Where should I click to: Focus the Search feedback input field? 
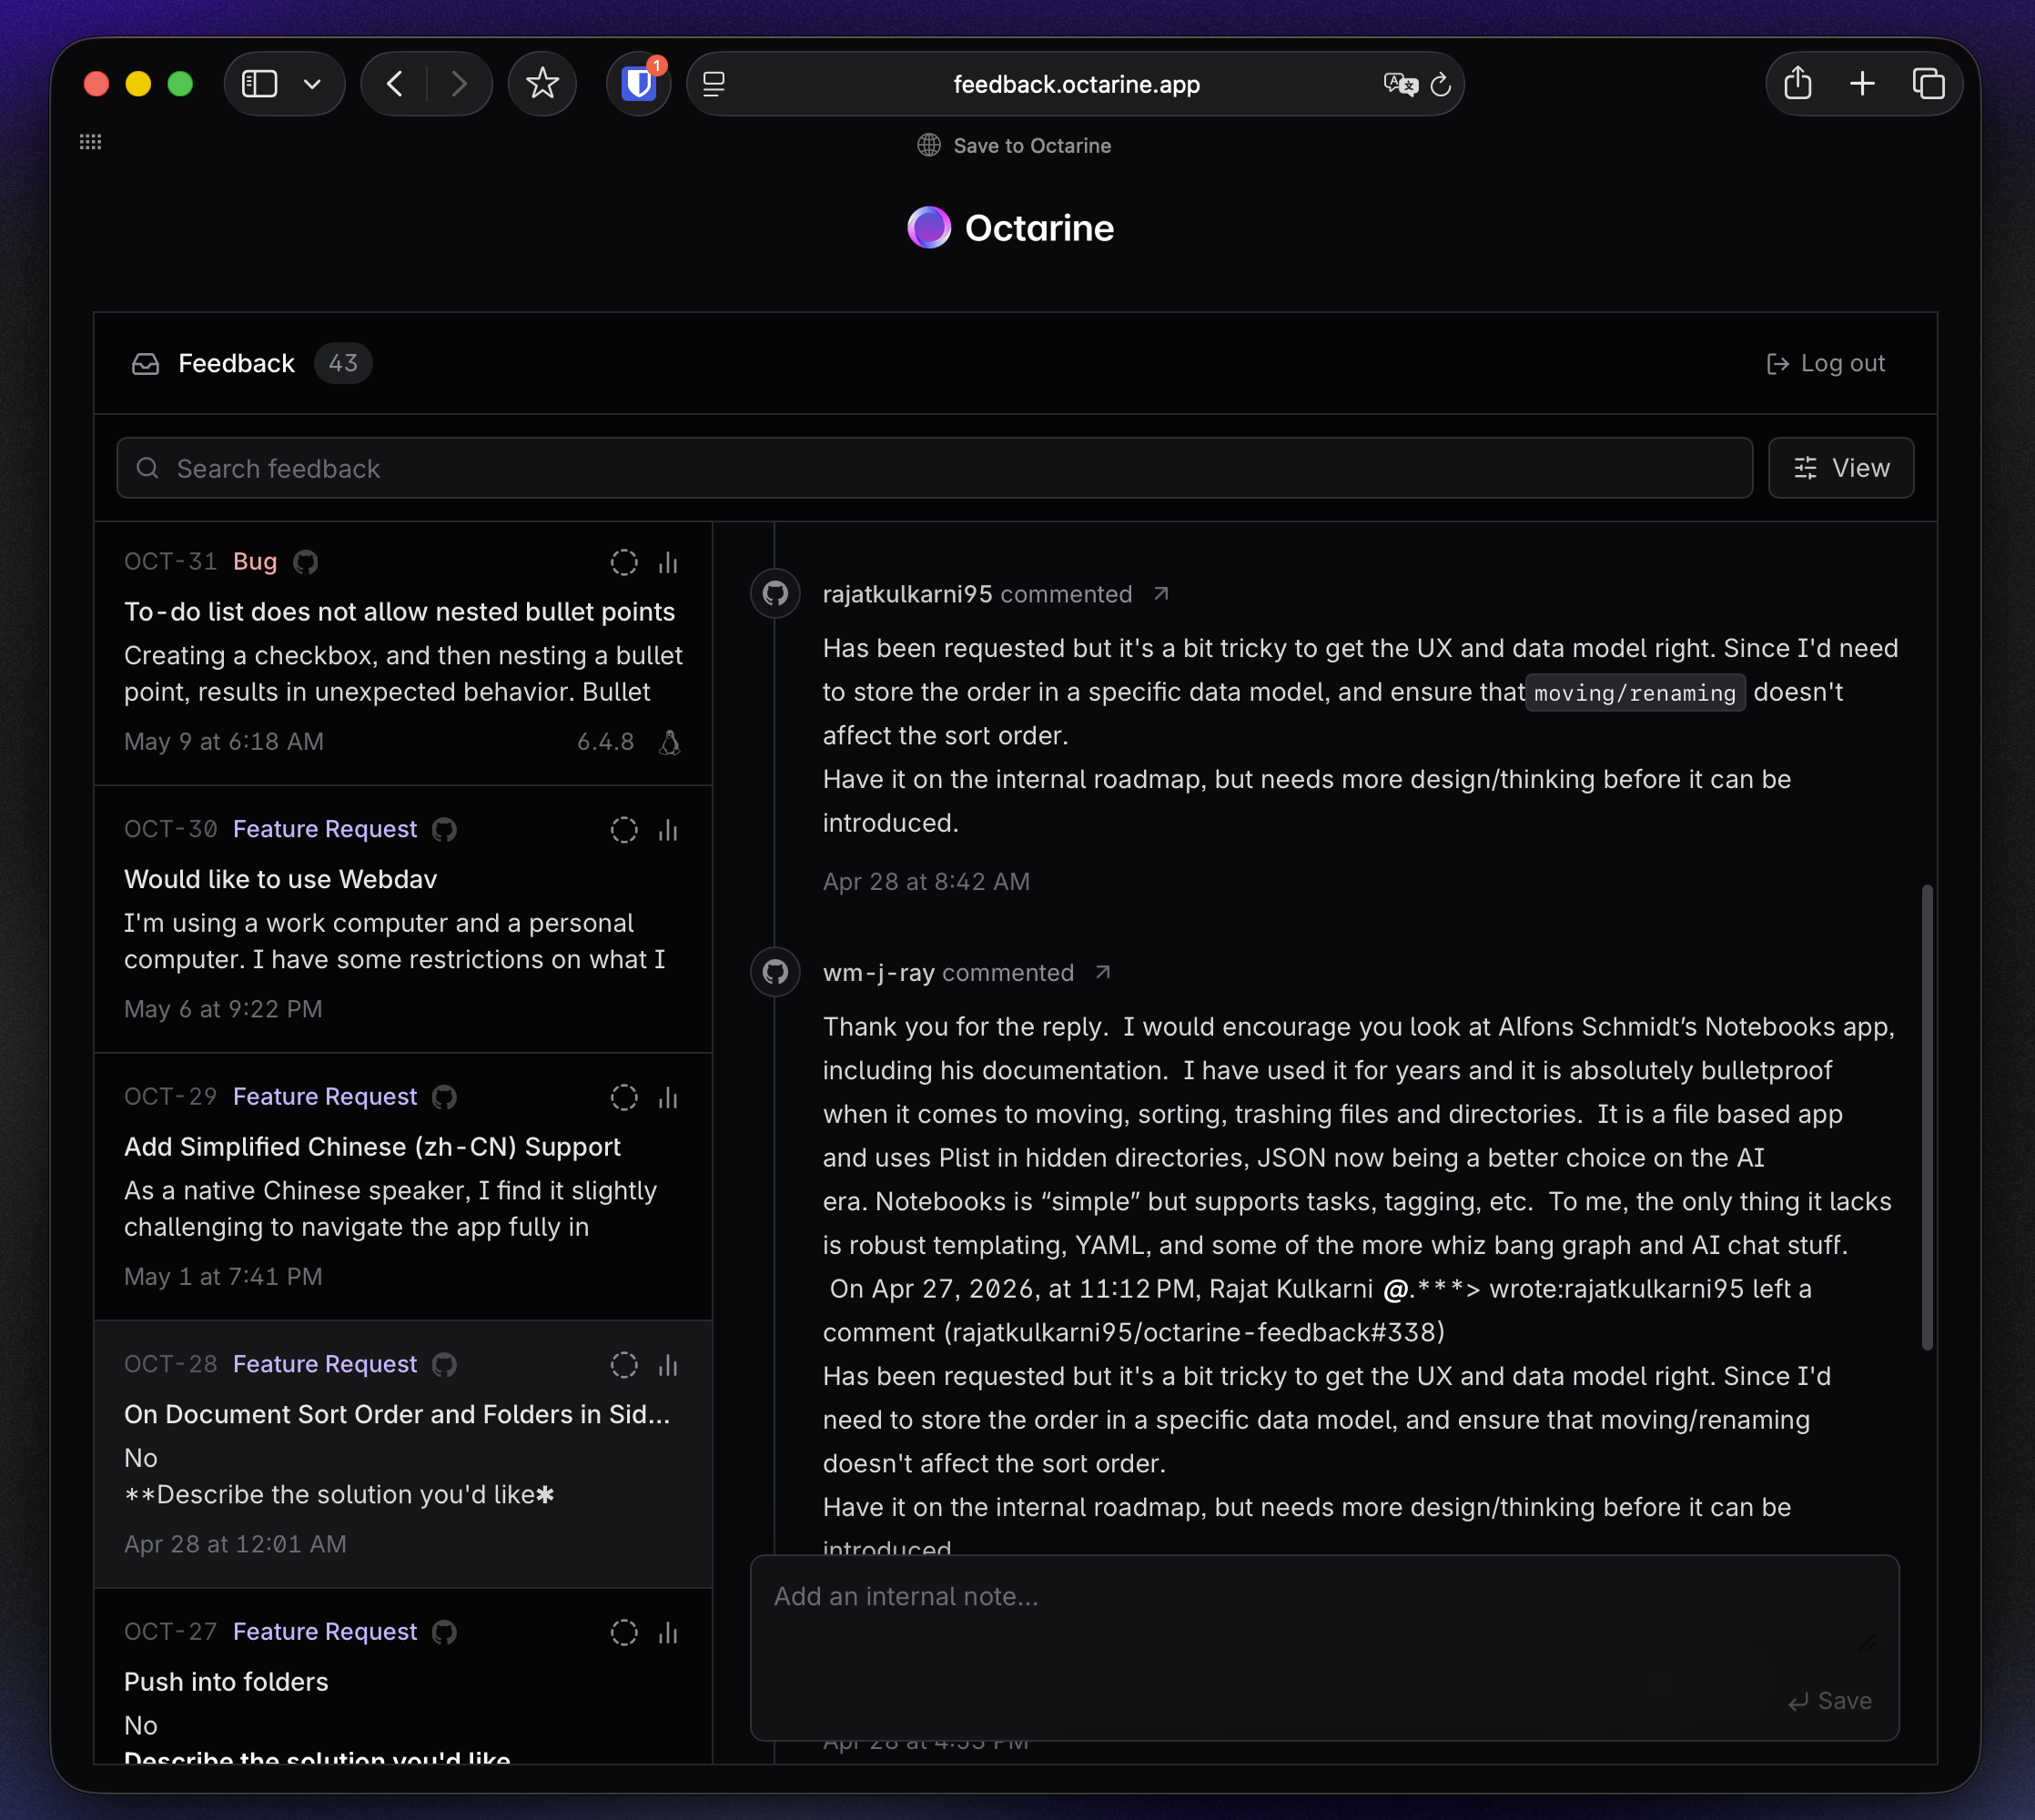coord(935,468)
